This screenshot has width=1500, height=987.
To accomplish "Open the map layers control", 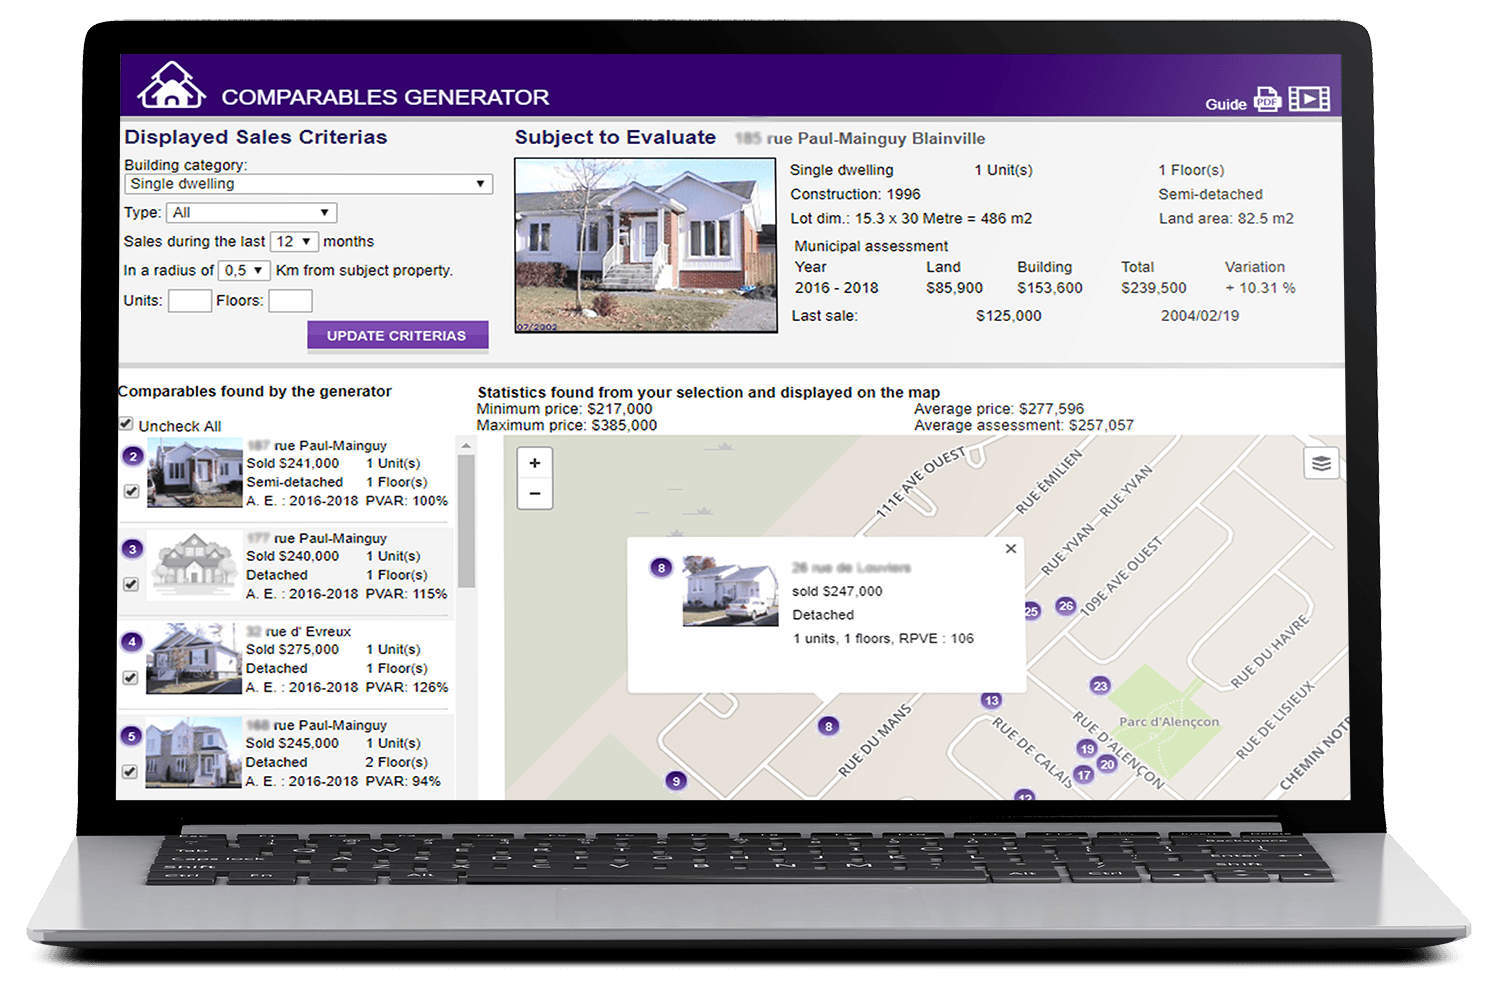I will point(1321,463).
